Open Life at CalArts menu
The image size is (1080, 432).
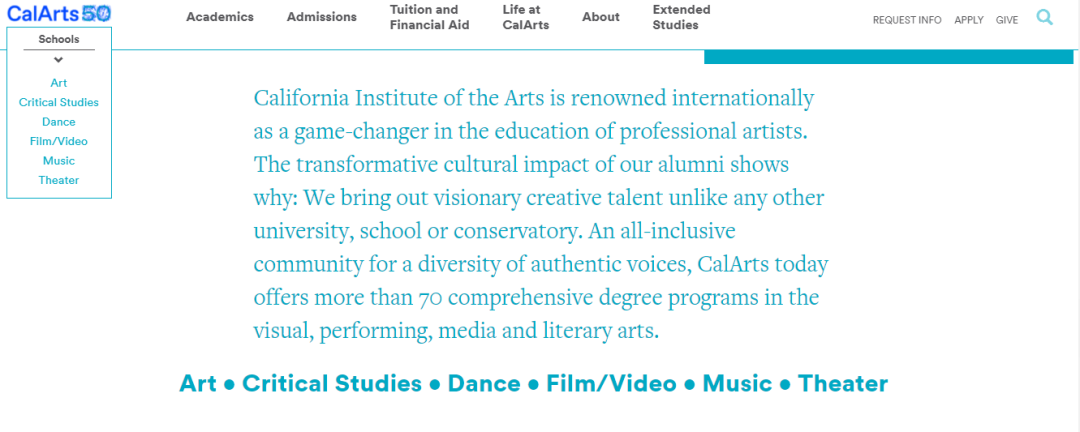pos(526,17)
